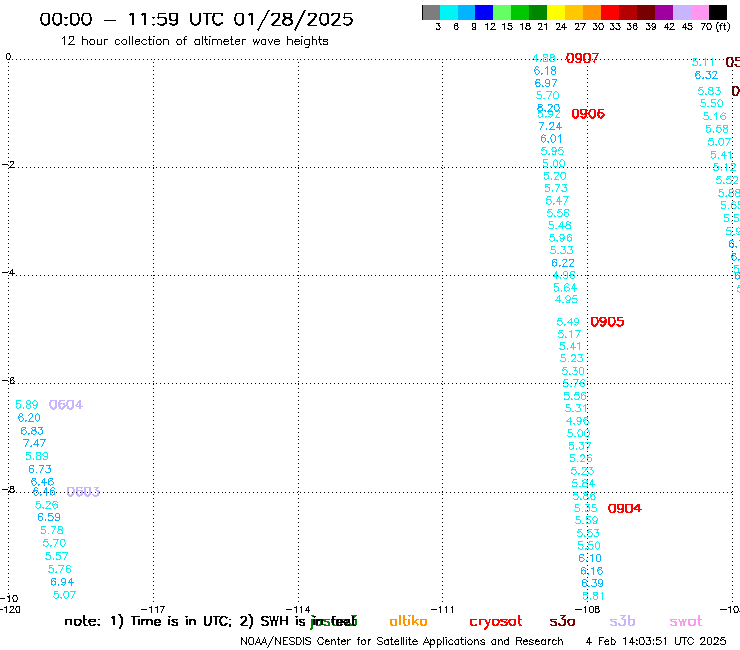Click the -117 longitude axis label

153,609
